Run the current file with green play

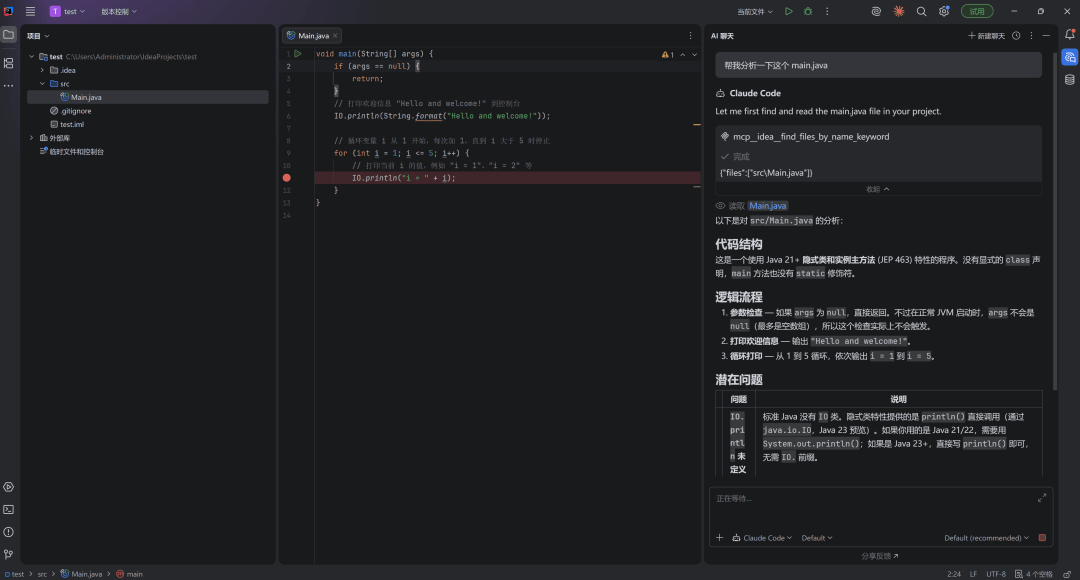coord(789,11)
